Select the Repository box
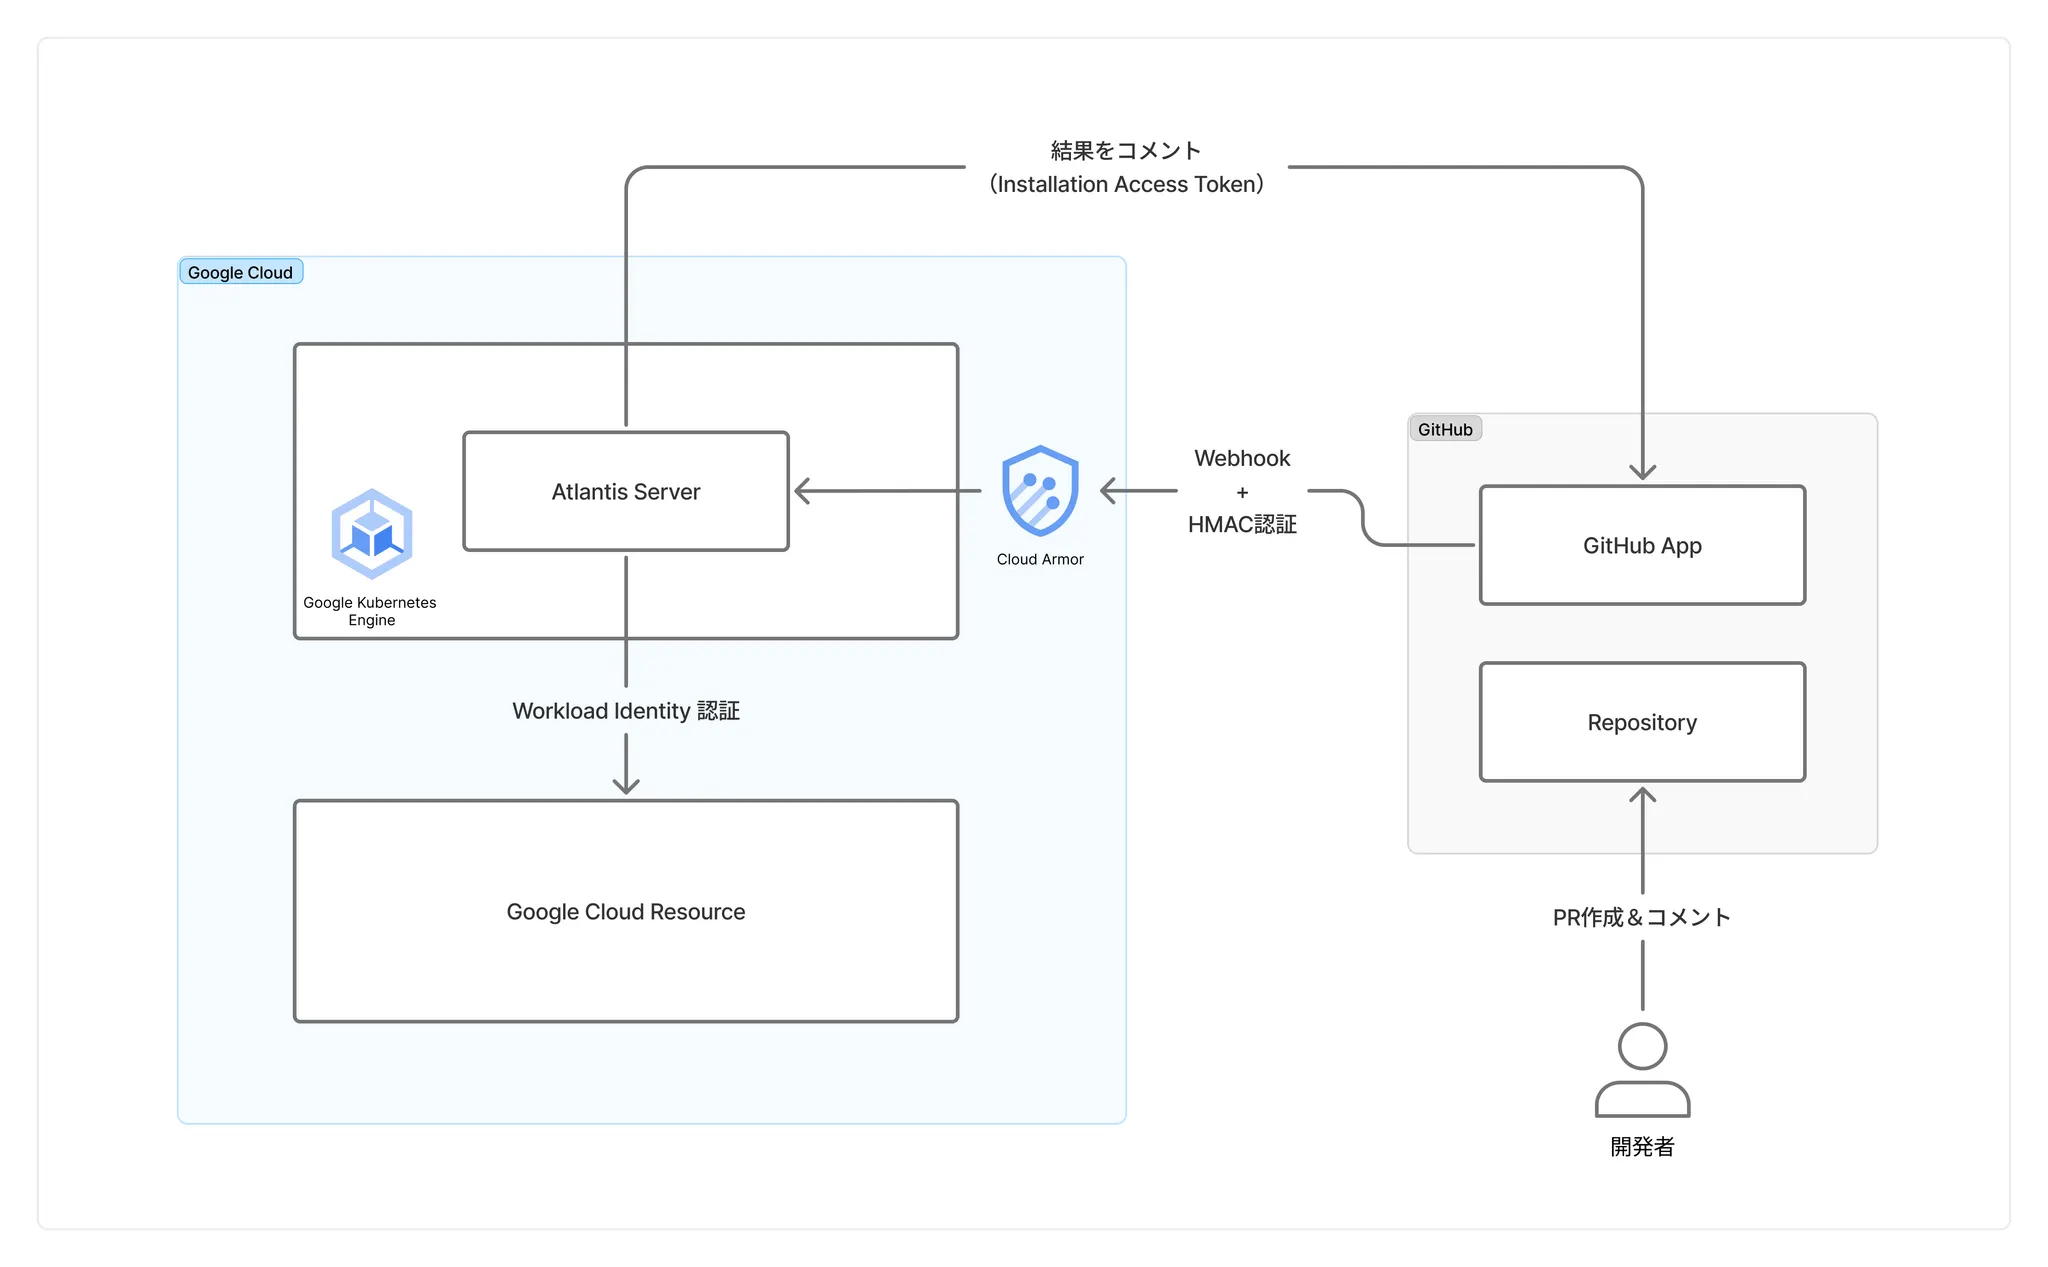The image size is (2048, 1267). [x=1642, y=722]
